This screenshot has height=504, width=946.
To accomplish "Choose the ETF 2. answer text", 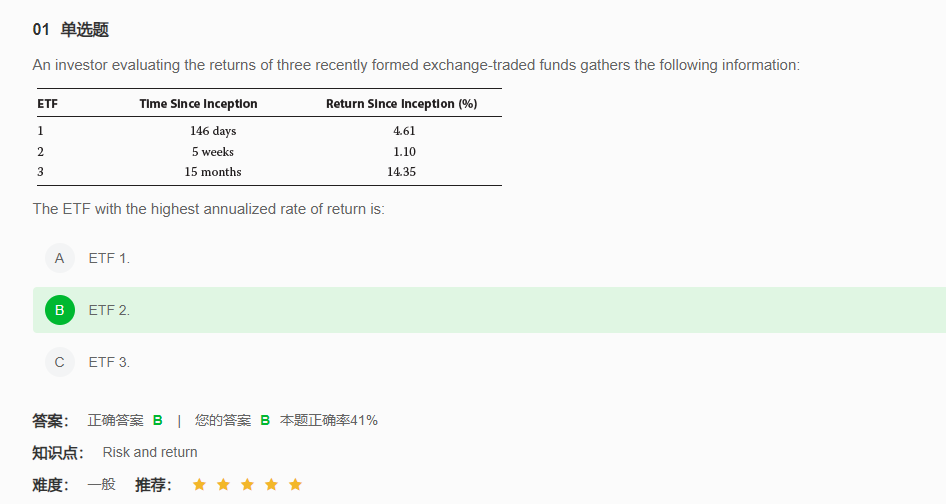I will coord(109,310).
